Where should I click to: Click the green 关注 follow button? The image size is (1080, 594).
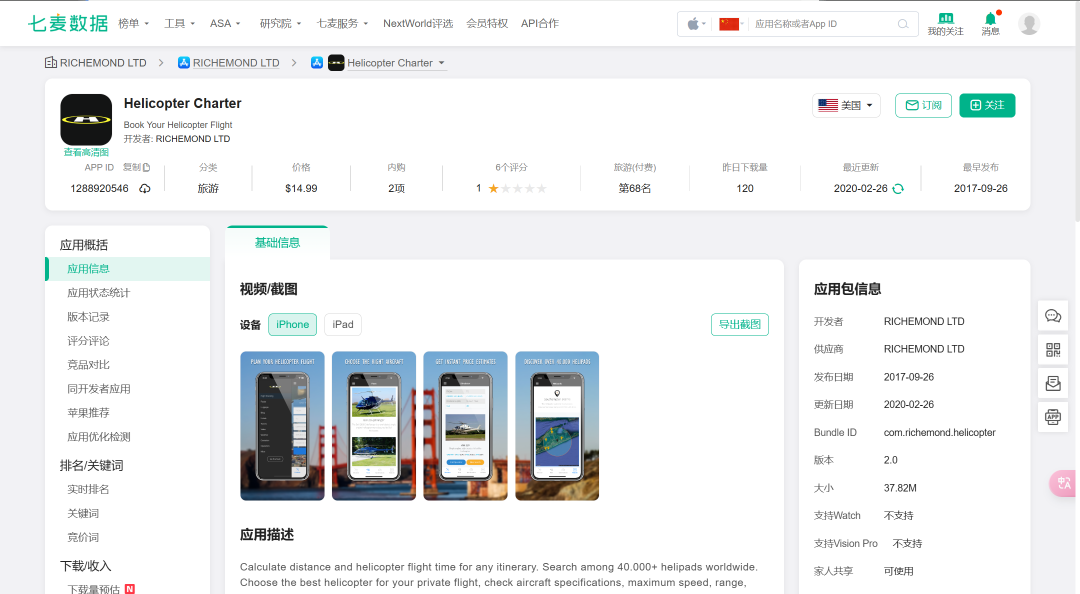coord(987,105)
